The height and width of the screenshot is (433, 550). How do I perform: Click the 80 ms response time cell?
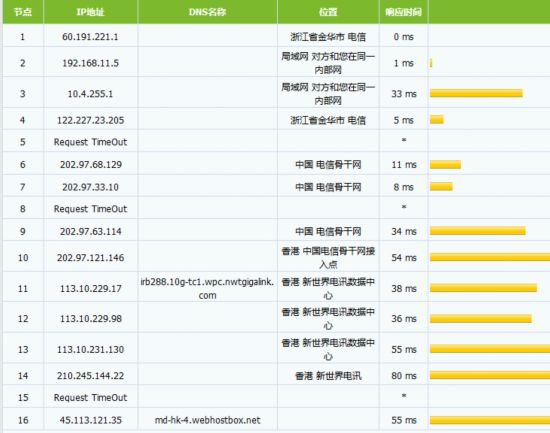[x=404, y=376]
